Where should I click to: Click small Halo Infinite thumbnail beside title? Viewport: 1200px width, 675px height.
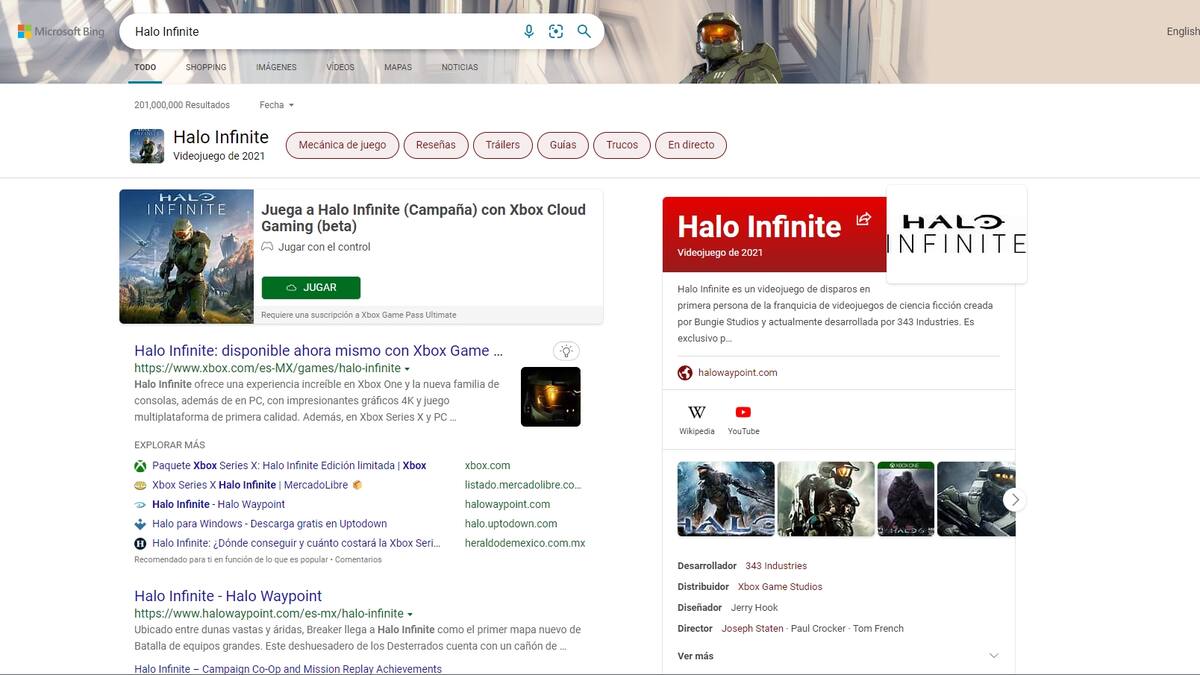pyautogui.click(x=147, y=146)
